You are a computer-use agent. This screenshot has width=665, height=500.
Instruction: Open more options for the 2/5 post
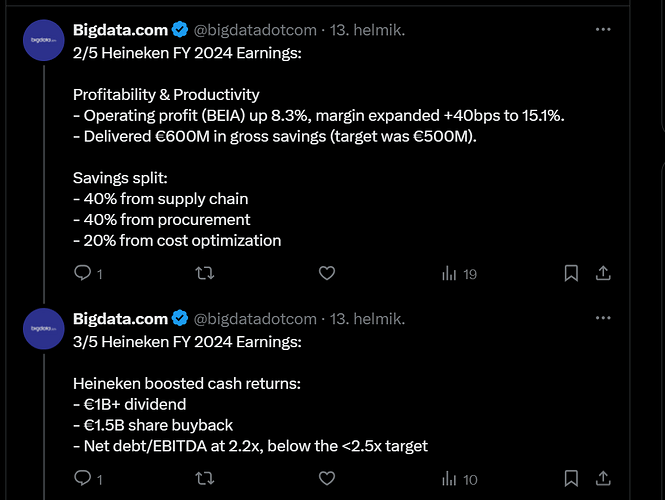[x=603, y=30]
